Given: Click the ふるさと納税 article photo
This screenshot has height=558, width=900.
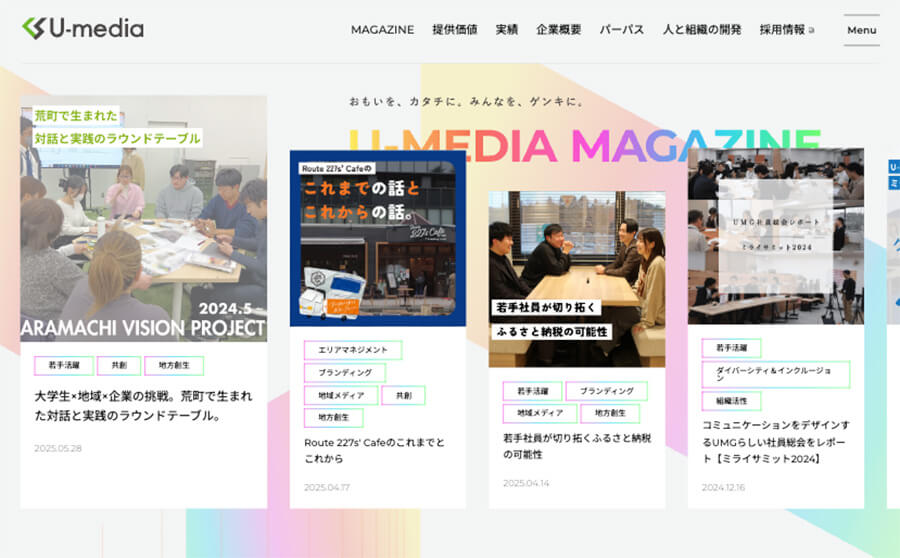Looking at the screenshot, I should [577, 278].
